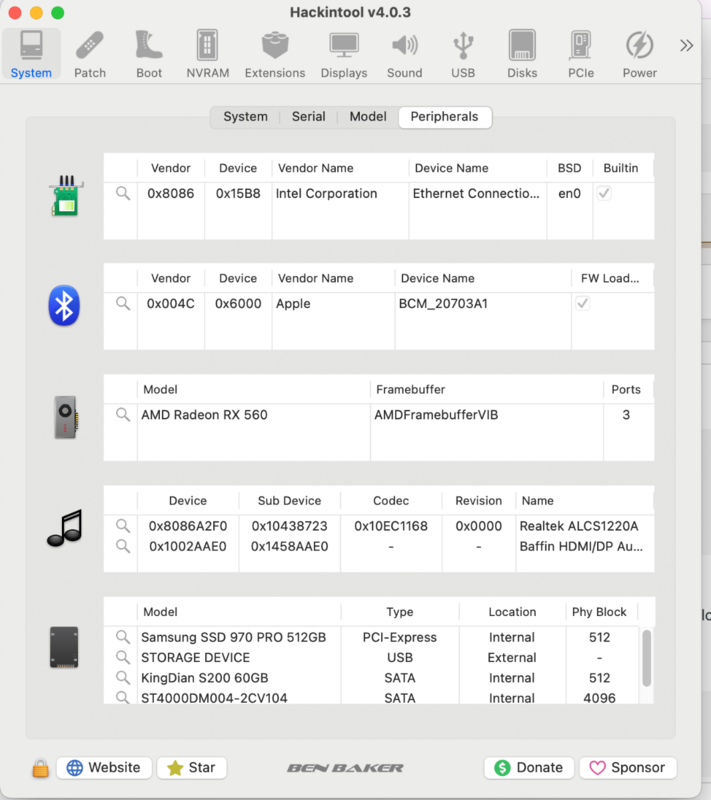Click magnifier for STORAGE DEVICE row

(123, 657)
